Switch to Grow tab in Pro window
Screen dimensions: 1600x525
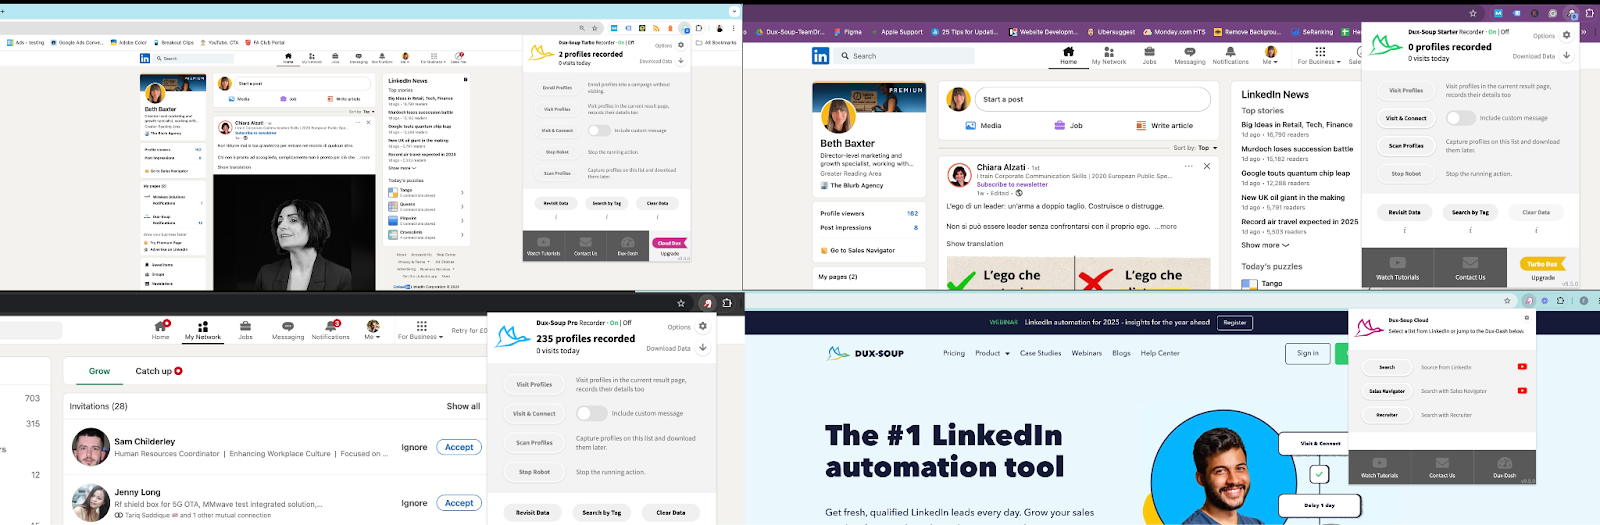click(x=100, y=371)
